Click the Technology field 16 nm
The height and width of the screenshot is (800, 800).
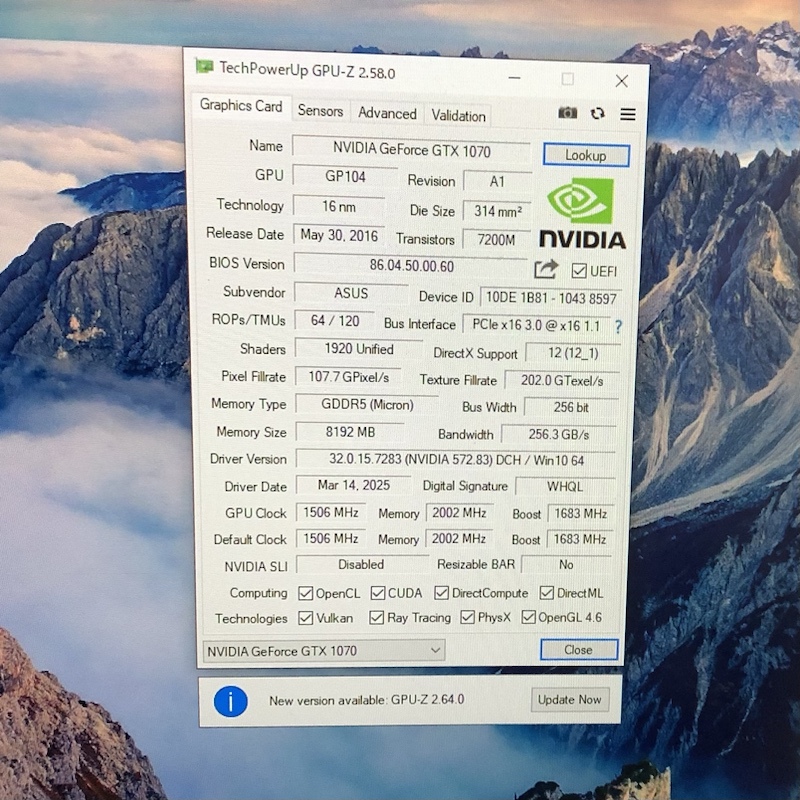pos(339,206)
